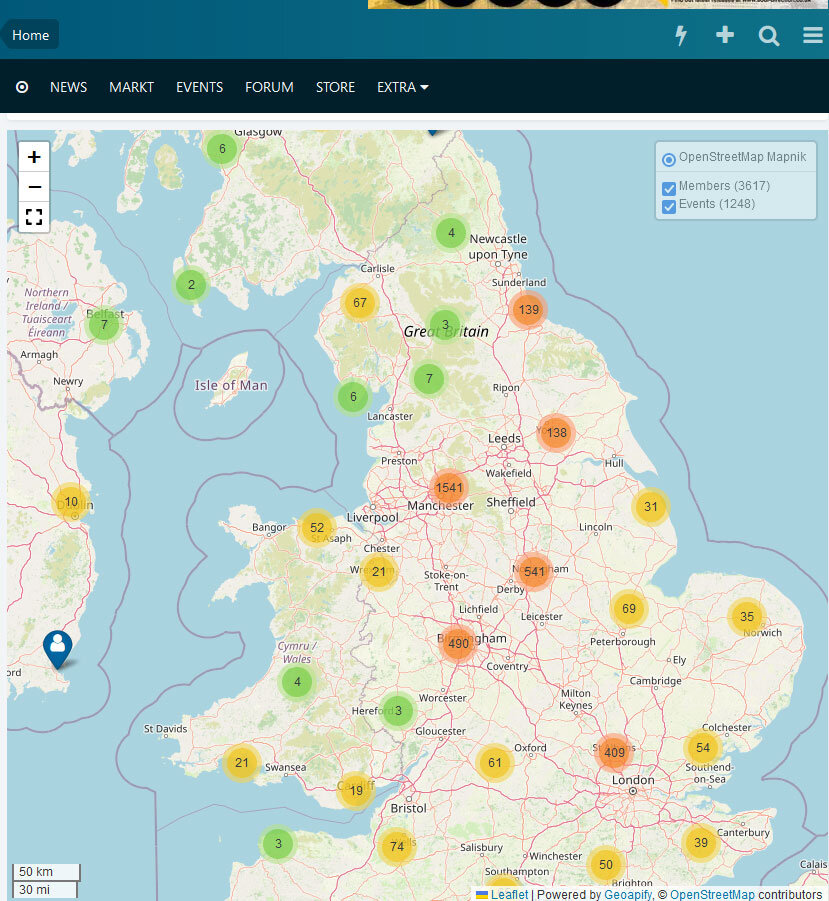Click the Great Britain map label

446,332
